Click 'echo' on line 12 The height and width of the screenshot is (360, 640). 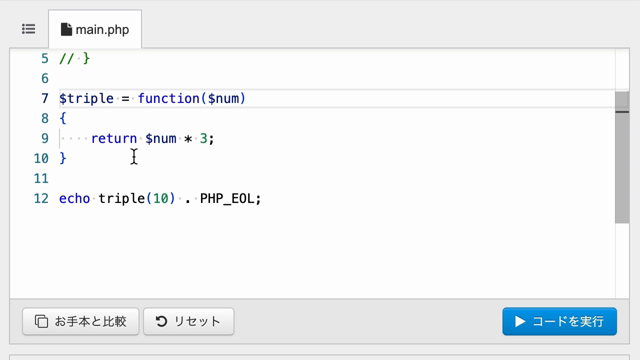pos(75,198)
